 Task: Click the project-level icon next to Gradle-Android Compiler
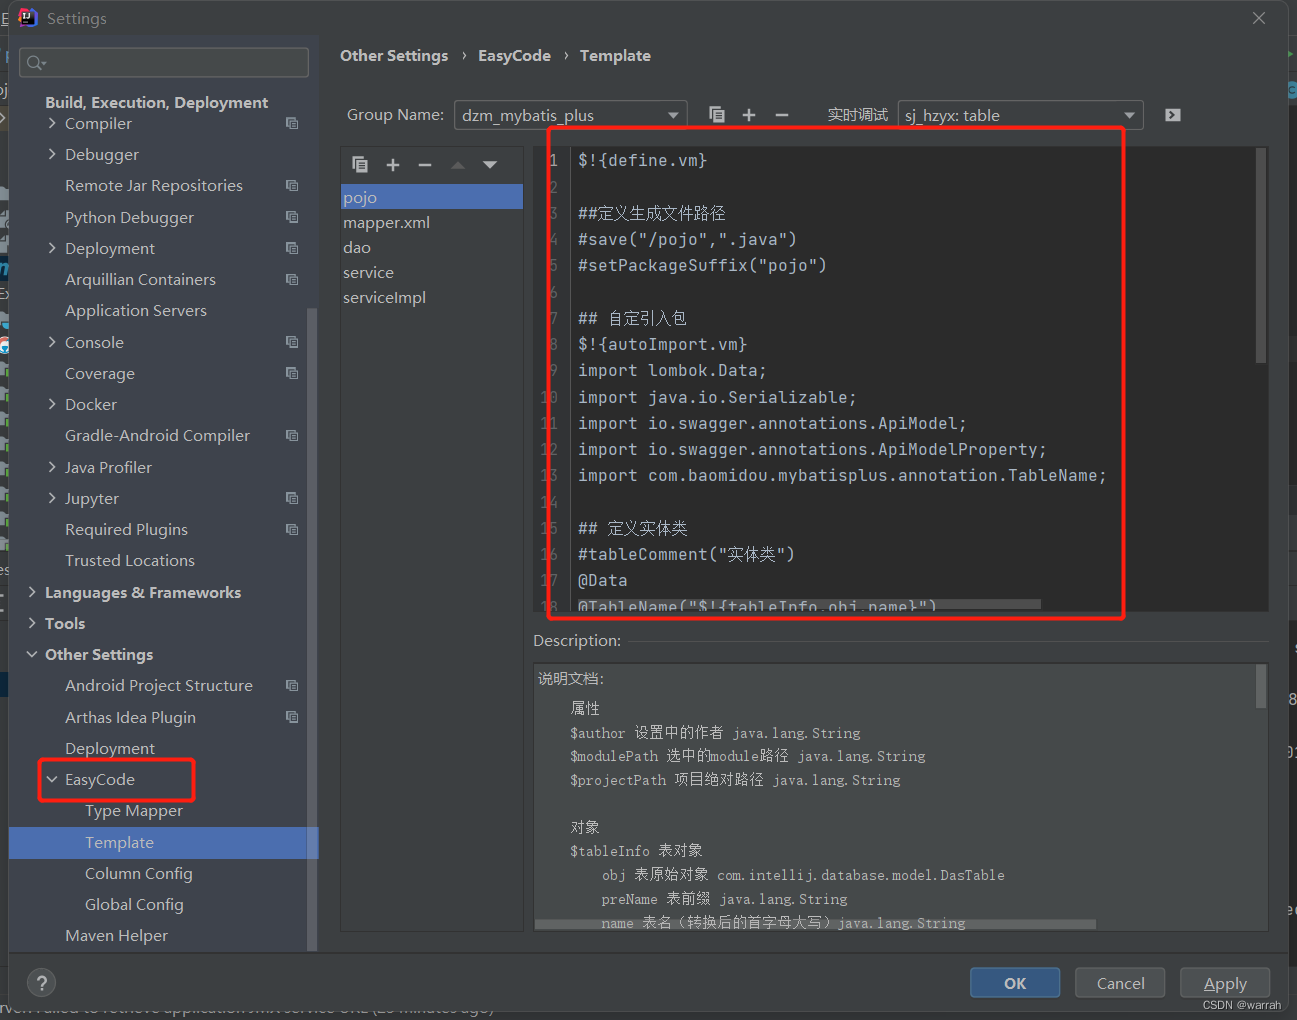[x=292, y=435]
